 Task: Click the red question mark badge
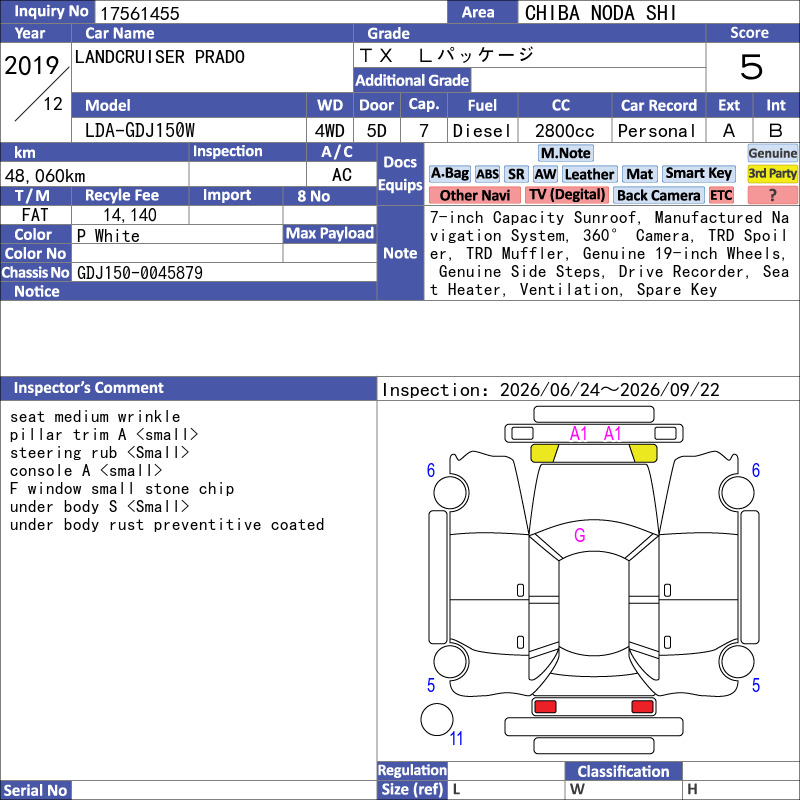pyautogui.click(x=772, y=195)
